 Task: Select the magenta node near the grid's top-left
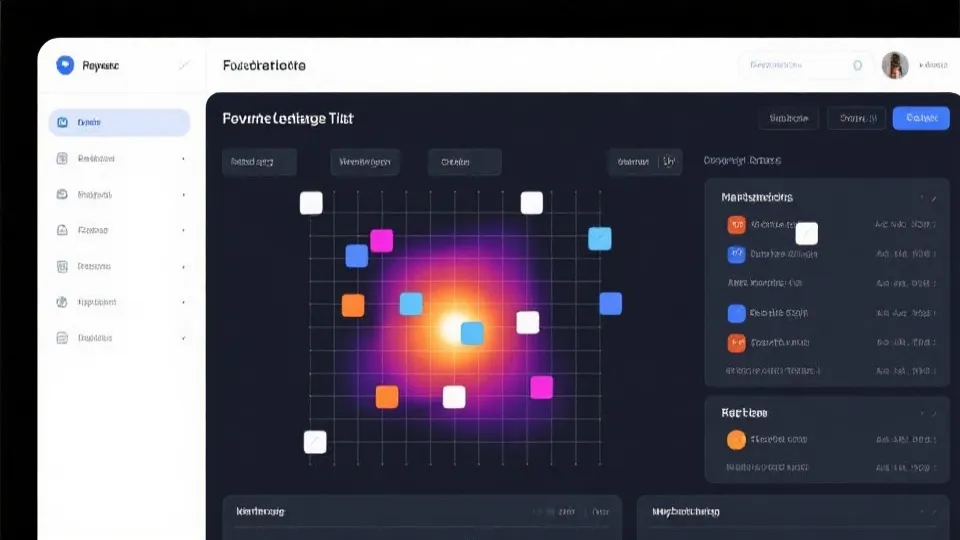tap(382, 240)
